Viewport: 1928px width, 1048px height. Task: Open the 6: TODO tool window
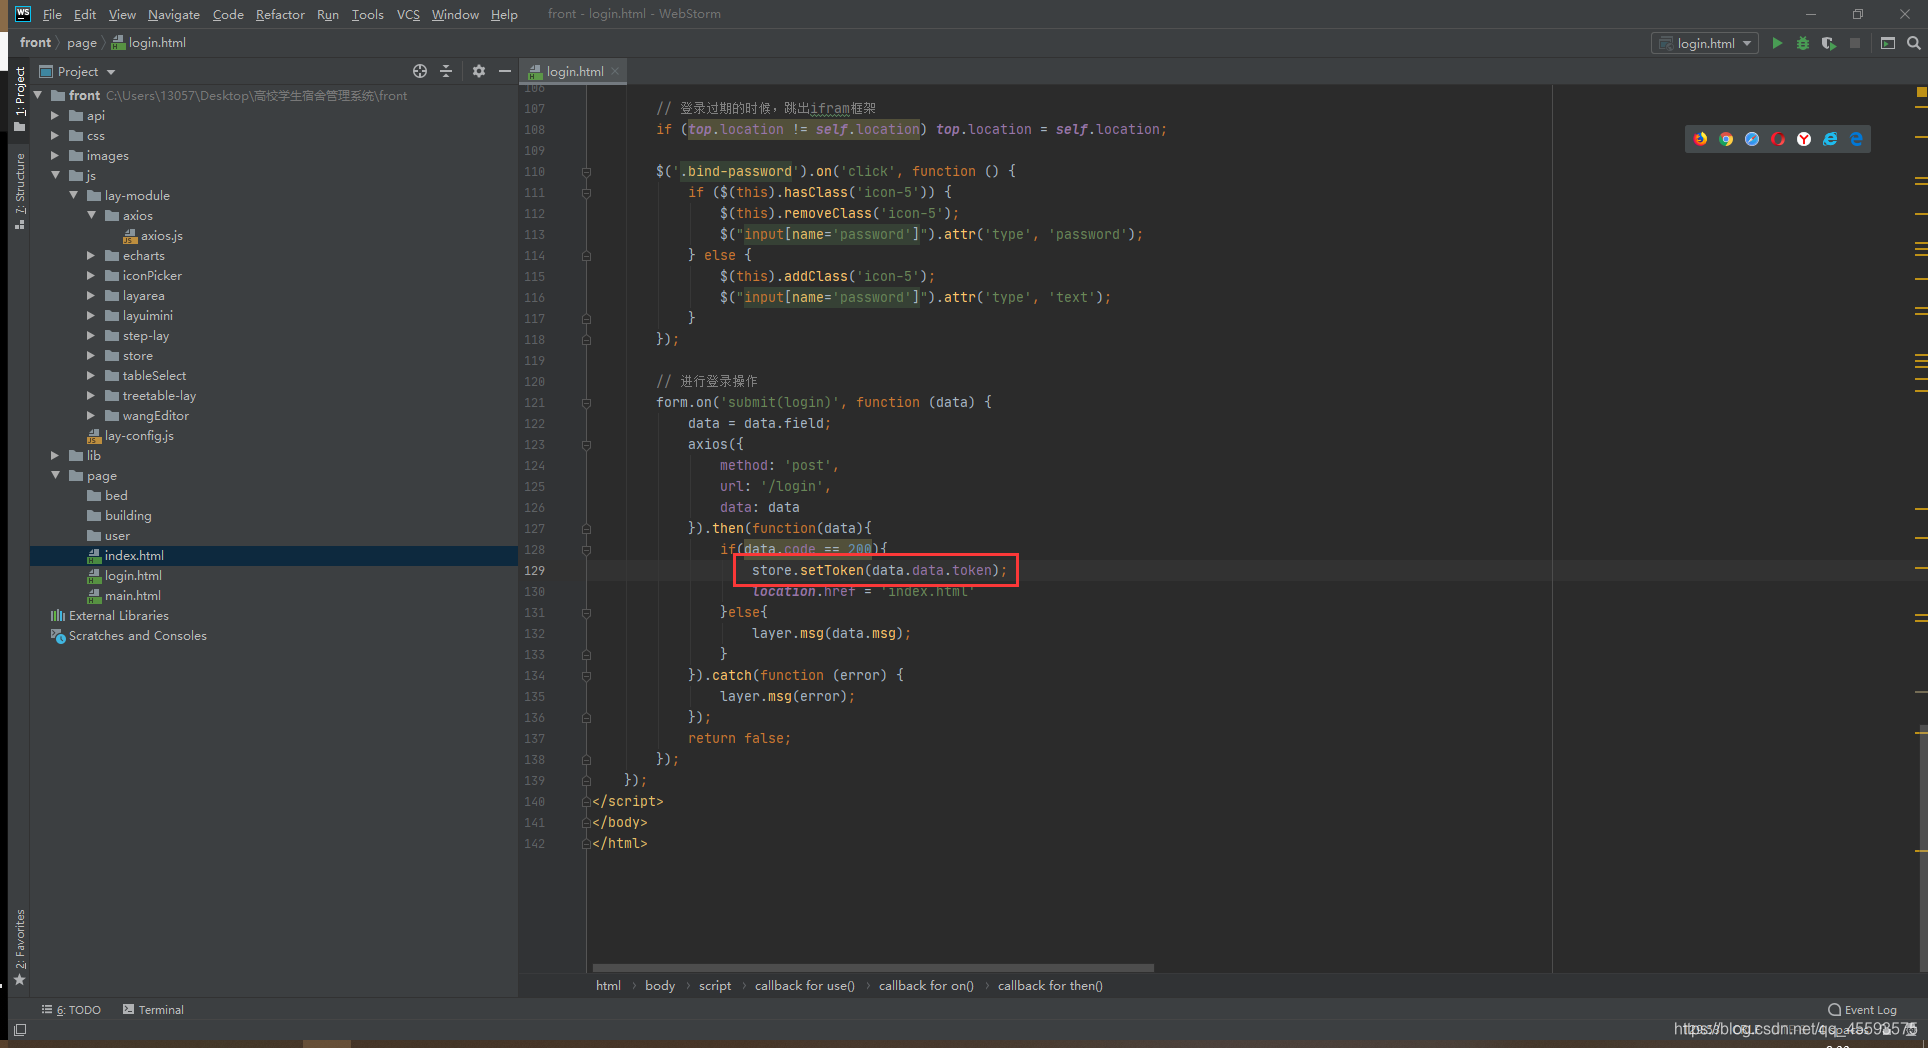[x=71, y=1010]
